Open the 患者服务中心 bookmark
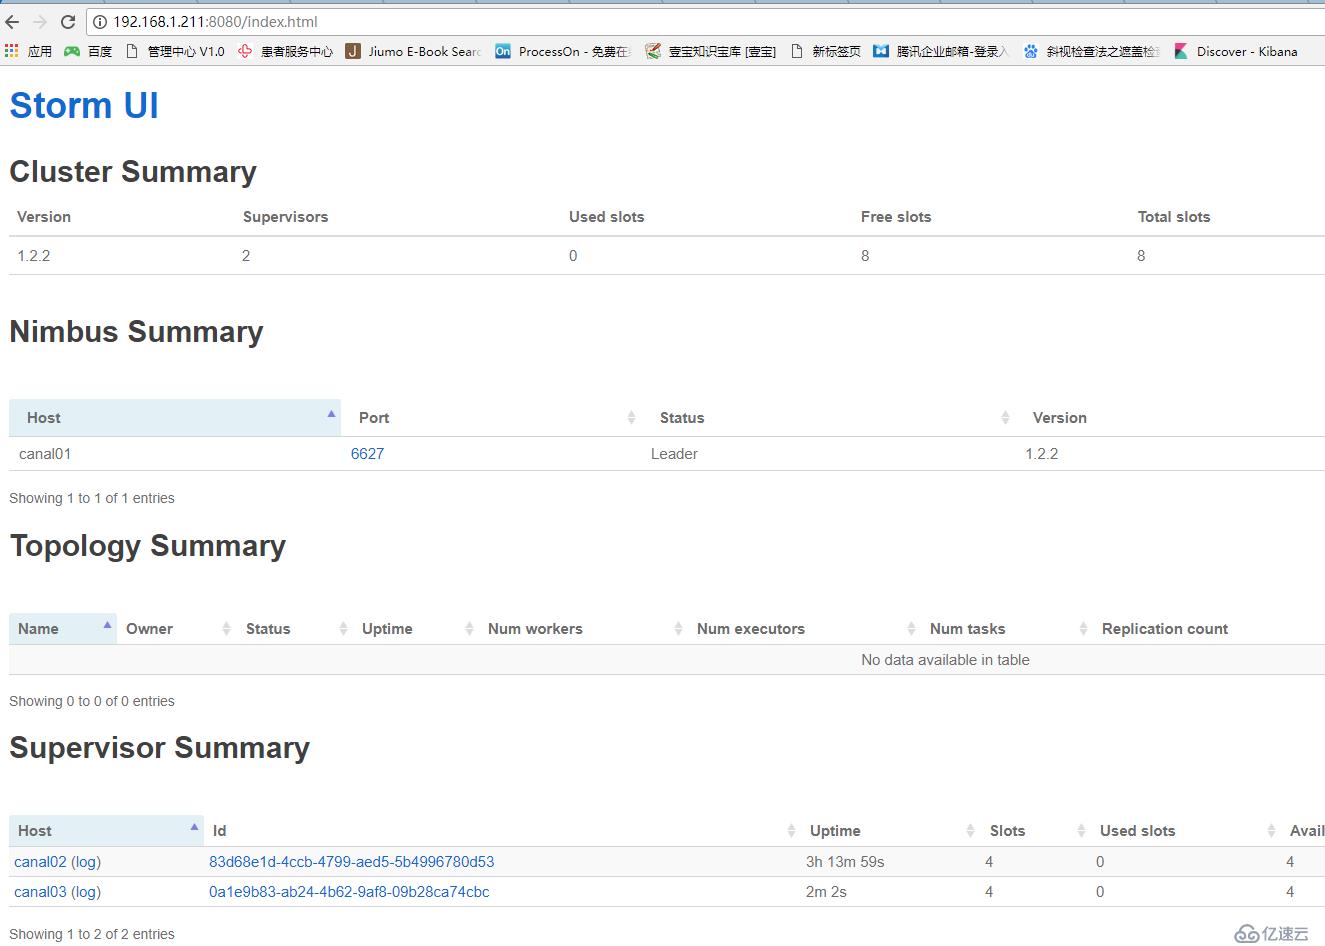The height and width of the screenshot is (946, 1325). pos(285,51)
